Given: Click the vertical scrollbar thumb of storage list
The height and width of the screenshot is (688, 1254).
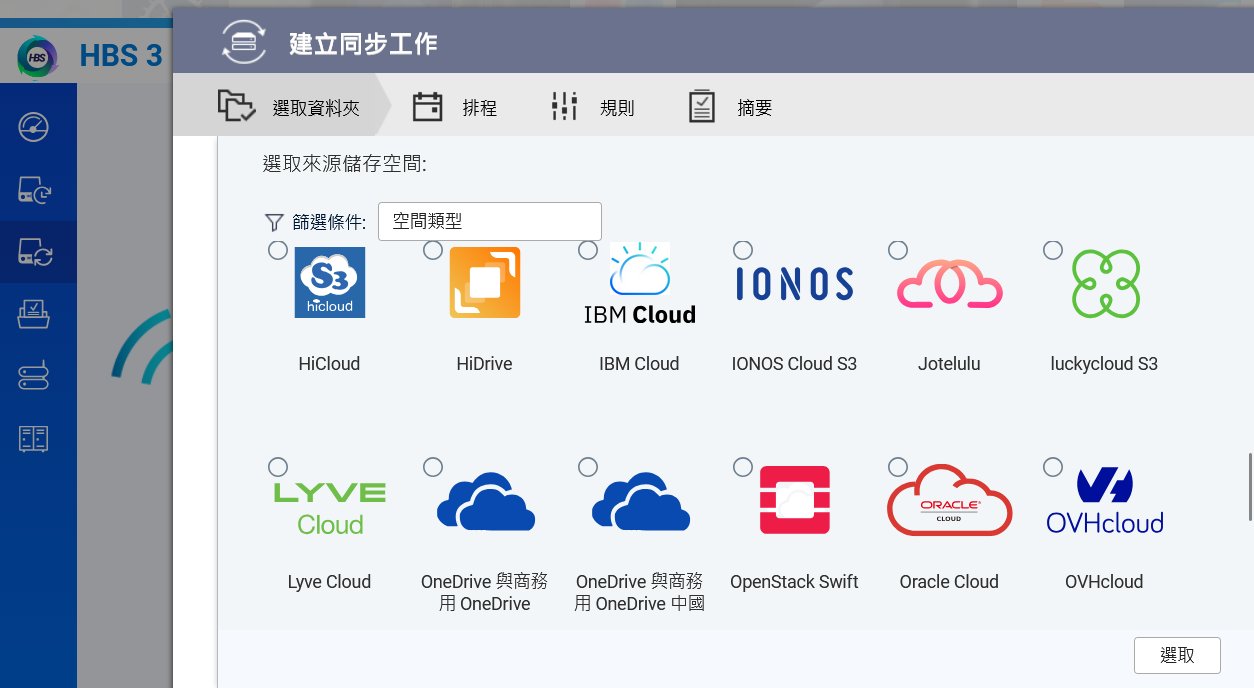Looking at the screenshot, I should click(1249, 487).
